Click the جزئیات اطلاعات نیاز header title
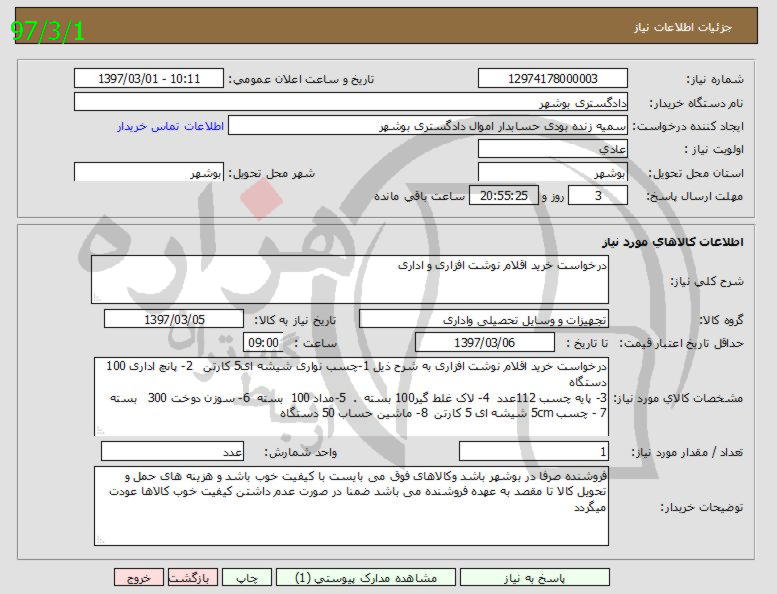Image resolution: width=777 pixels, height=594 pixels. [x=683, y=27]
